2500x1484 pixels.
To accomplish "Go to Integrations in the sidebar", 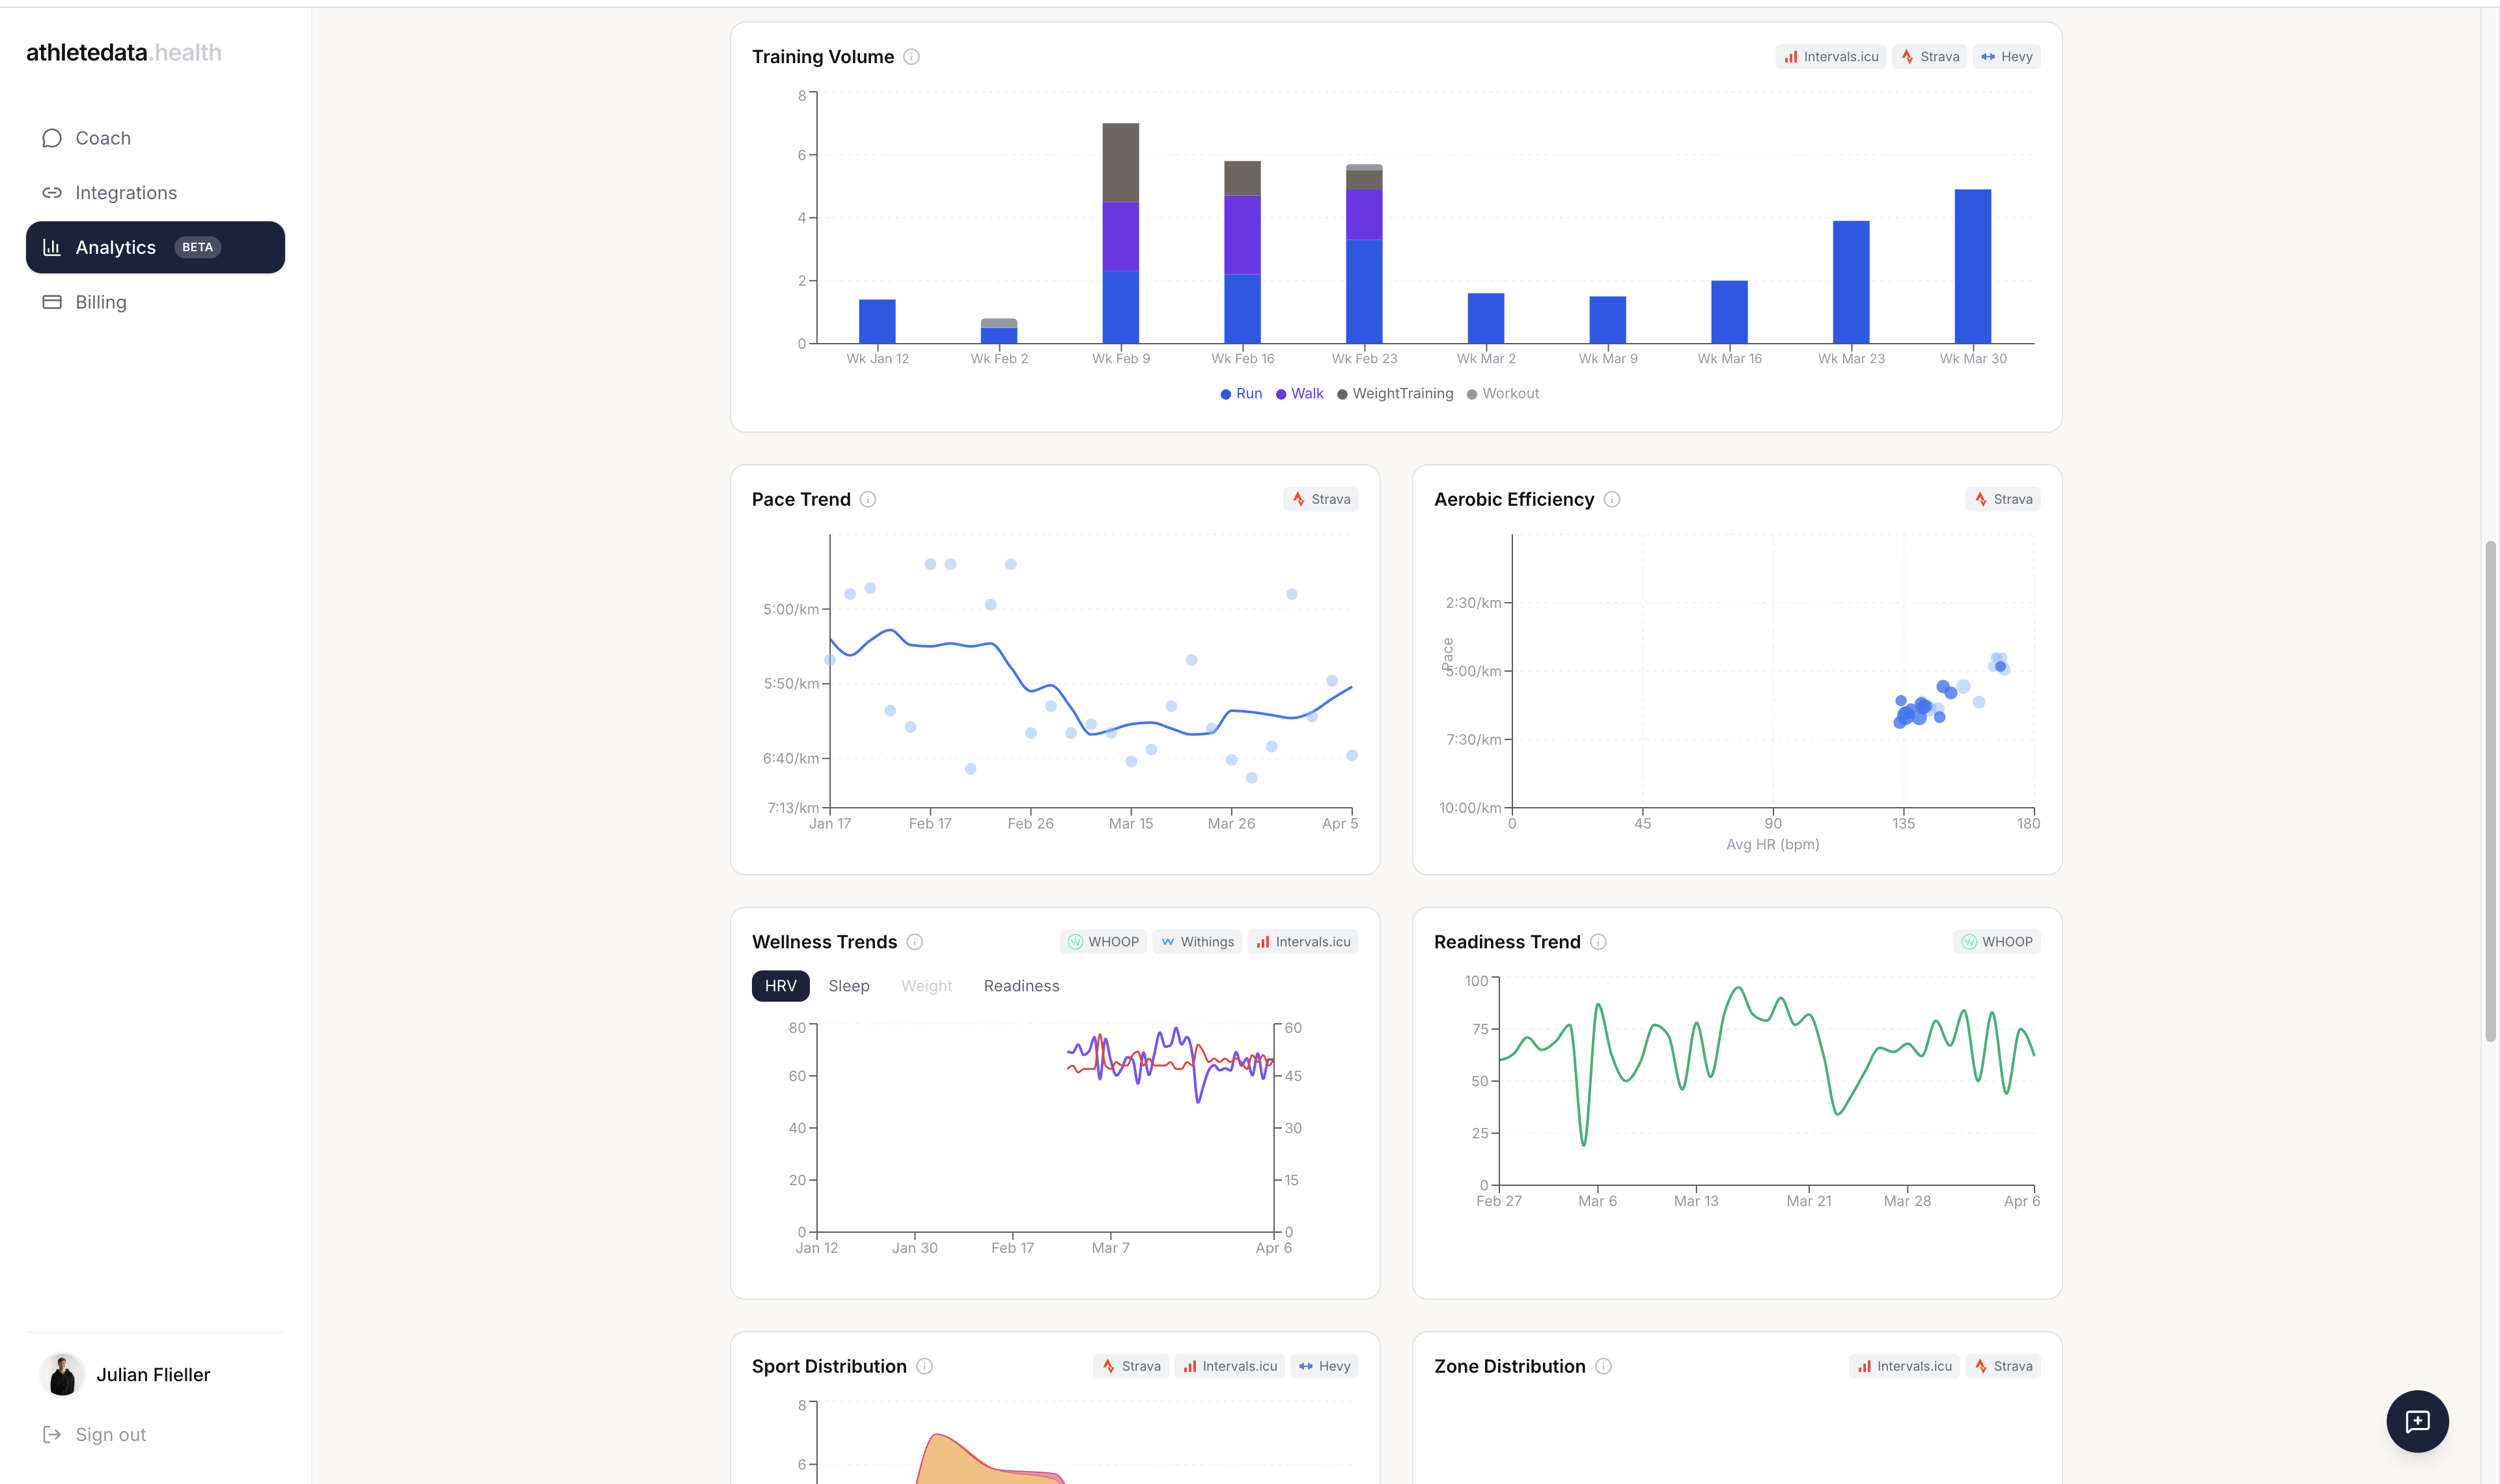I will coord(126,193).
